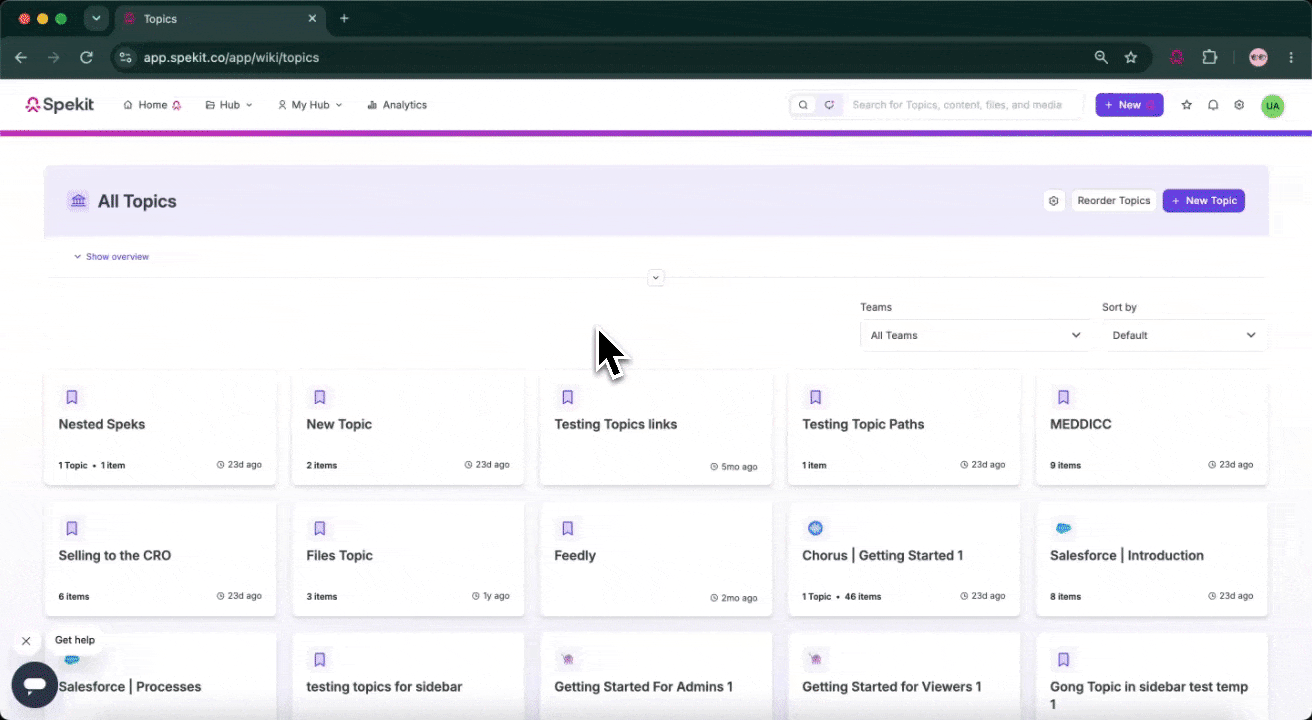
Task: Reload the page
Action: point(86,57)
